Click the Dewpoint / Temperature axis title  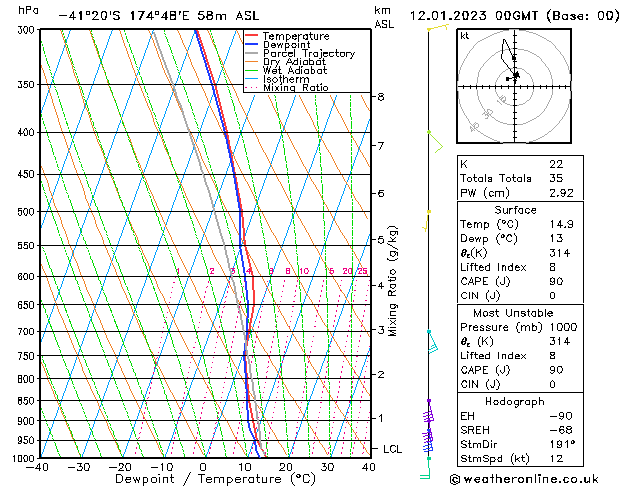coord(215,479)
